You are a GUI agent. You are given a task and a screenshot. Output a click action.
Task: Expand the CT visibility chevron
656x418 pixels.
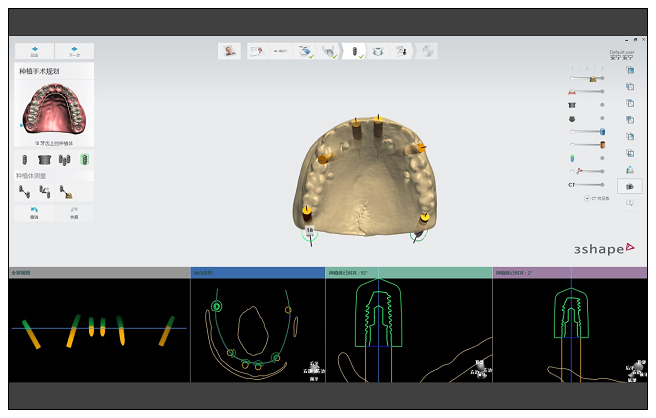(x=589, y=198)
